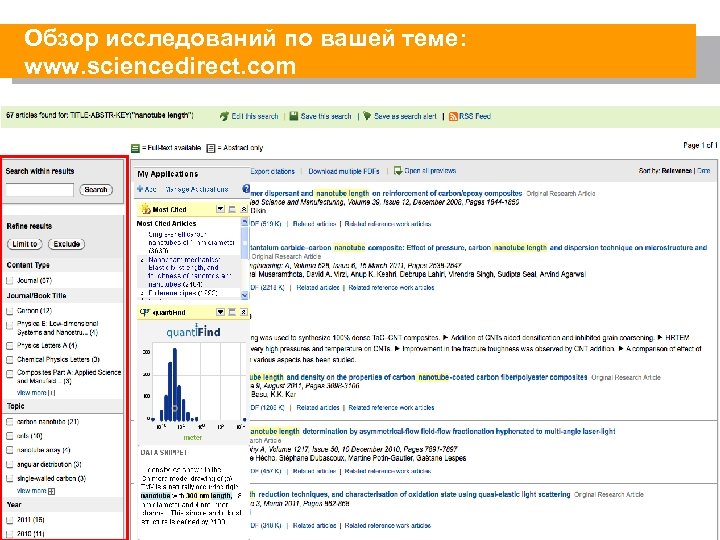The width and height of the screenshot is (720, 540).
Task: Expand view more under Journal/Book Title
Action: click(36, 393)
